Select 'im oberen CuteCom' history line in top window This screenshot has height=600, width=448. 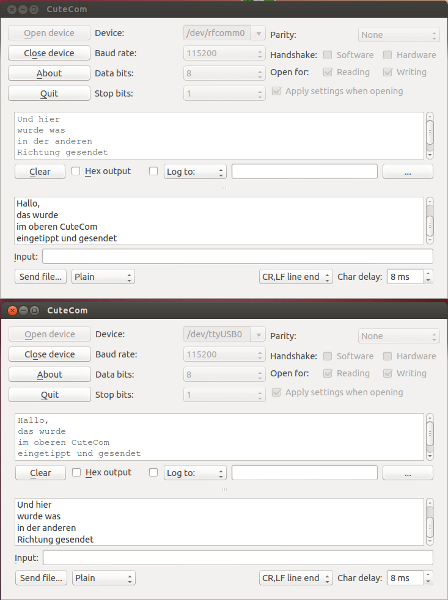[57, 227]
